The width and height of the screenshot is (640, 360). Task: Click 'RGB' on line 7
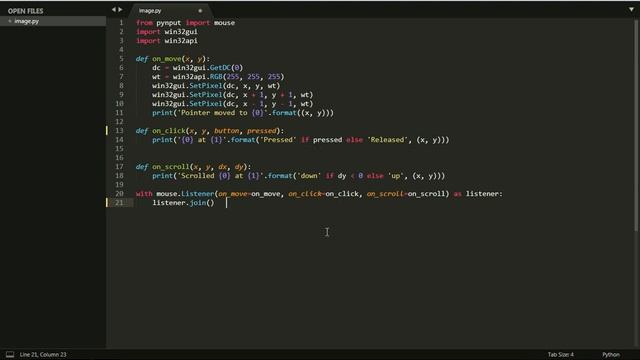(x=216, y=77)
